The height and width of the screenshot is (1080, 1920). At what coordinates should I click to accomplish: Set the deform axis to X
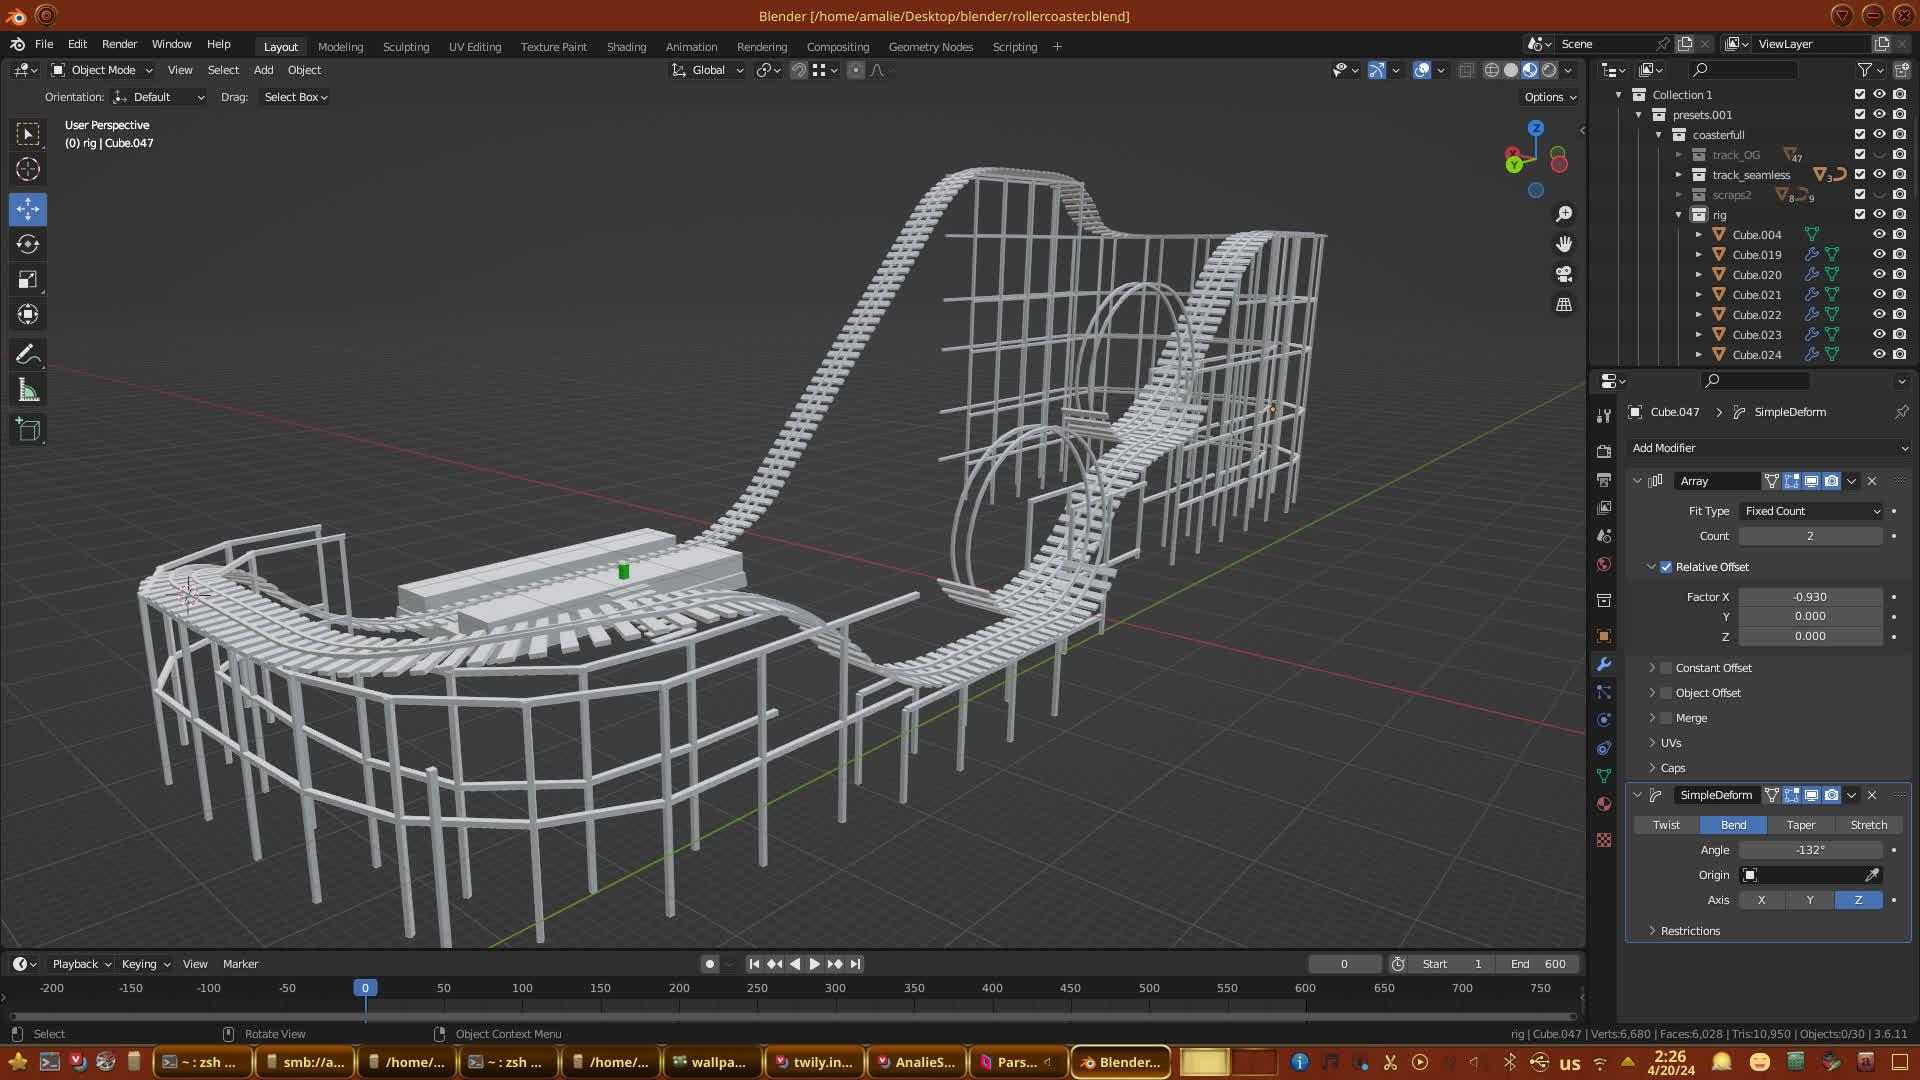coord(1761,900)
